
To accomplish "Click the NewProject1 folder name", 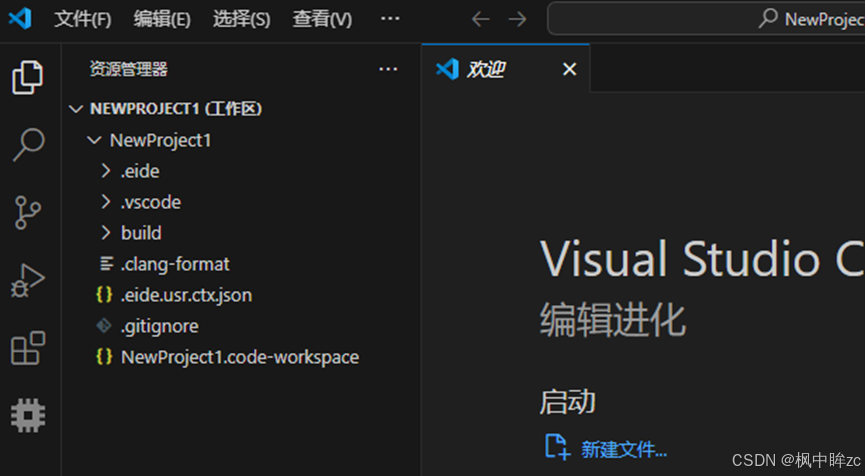I will pos(161,140).
